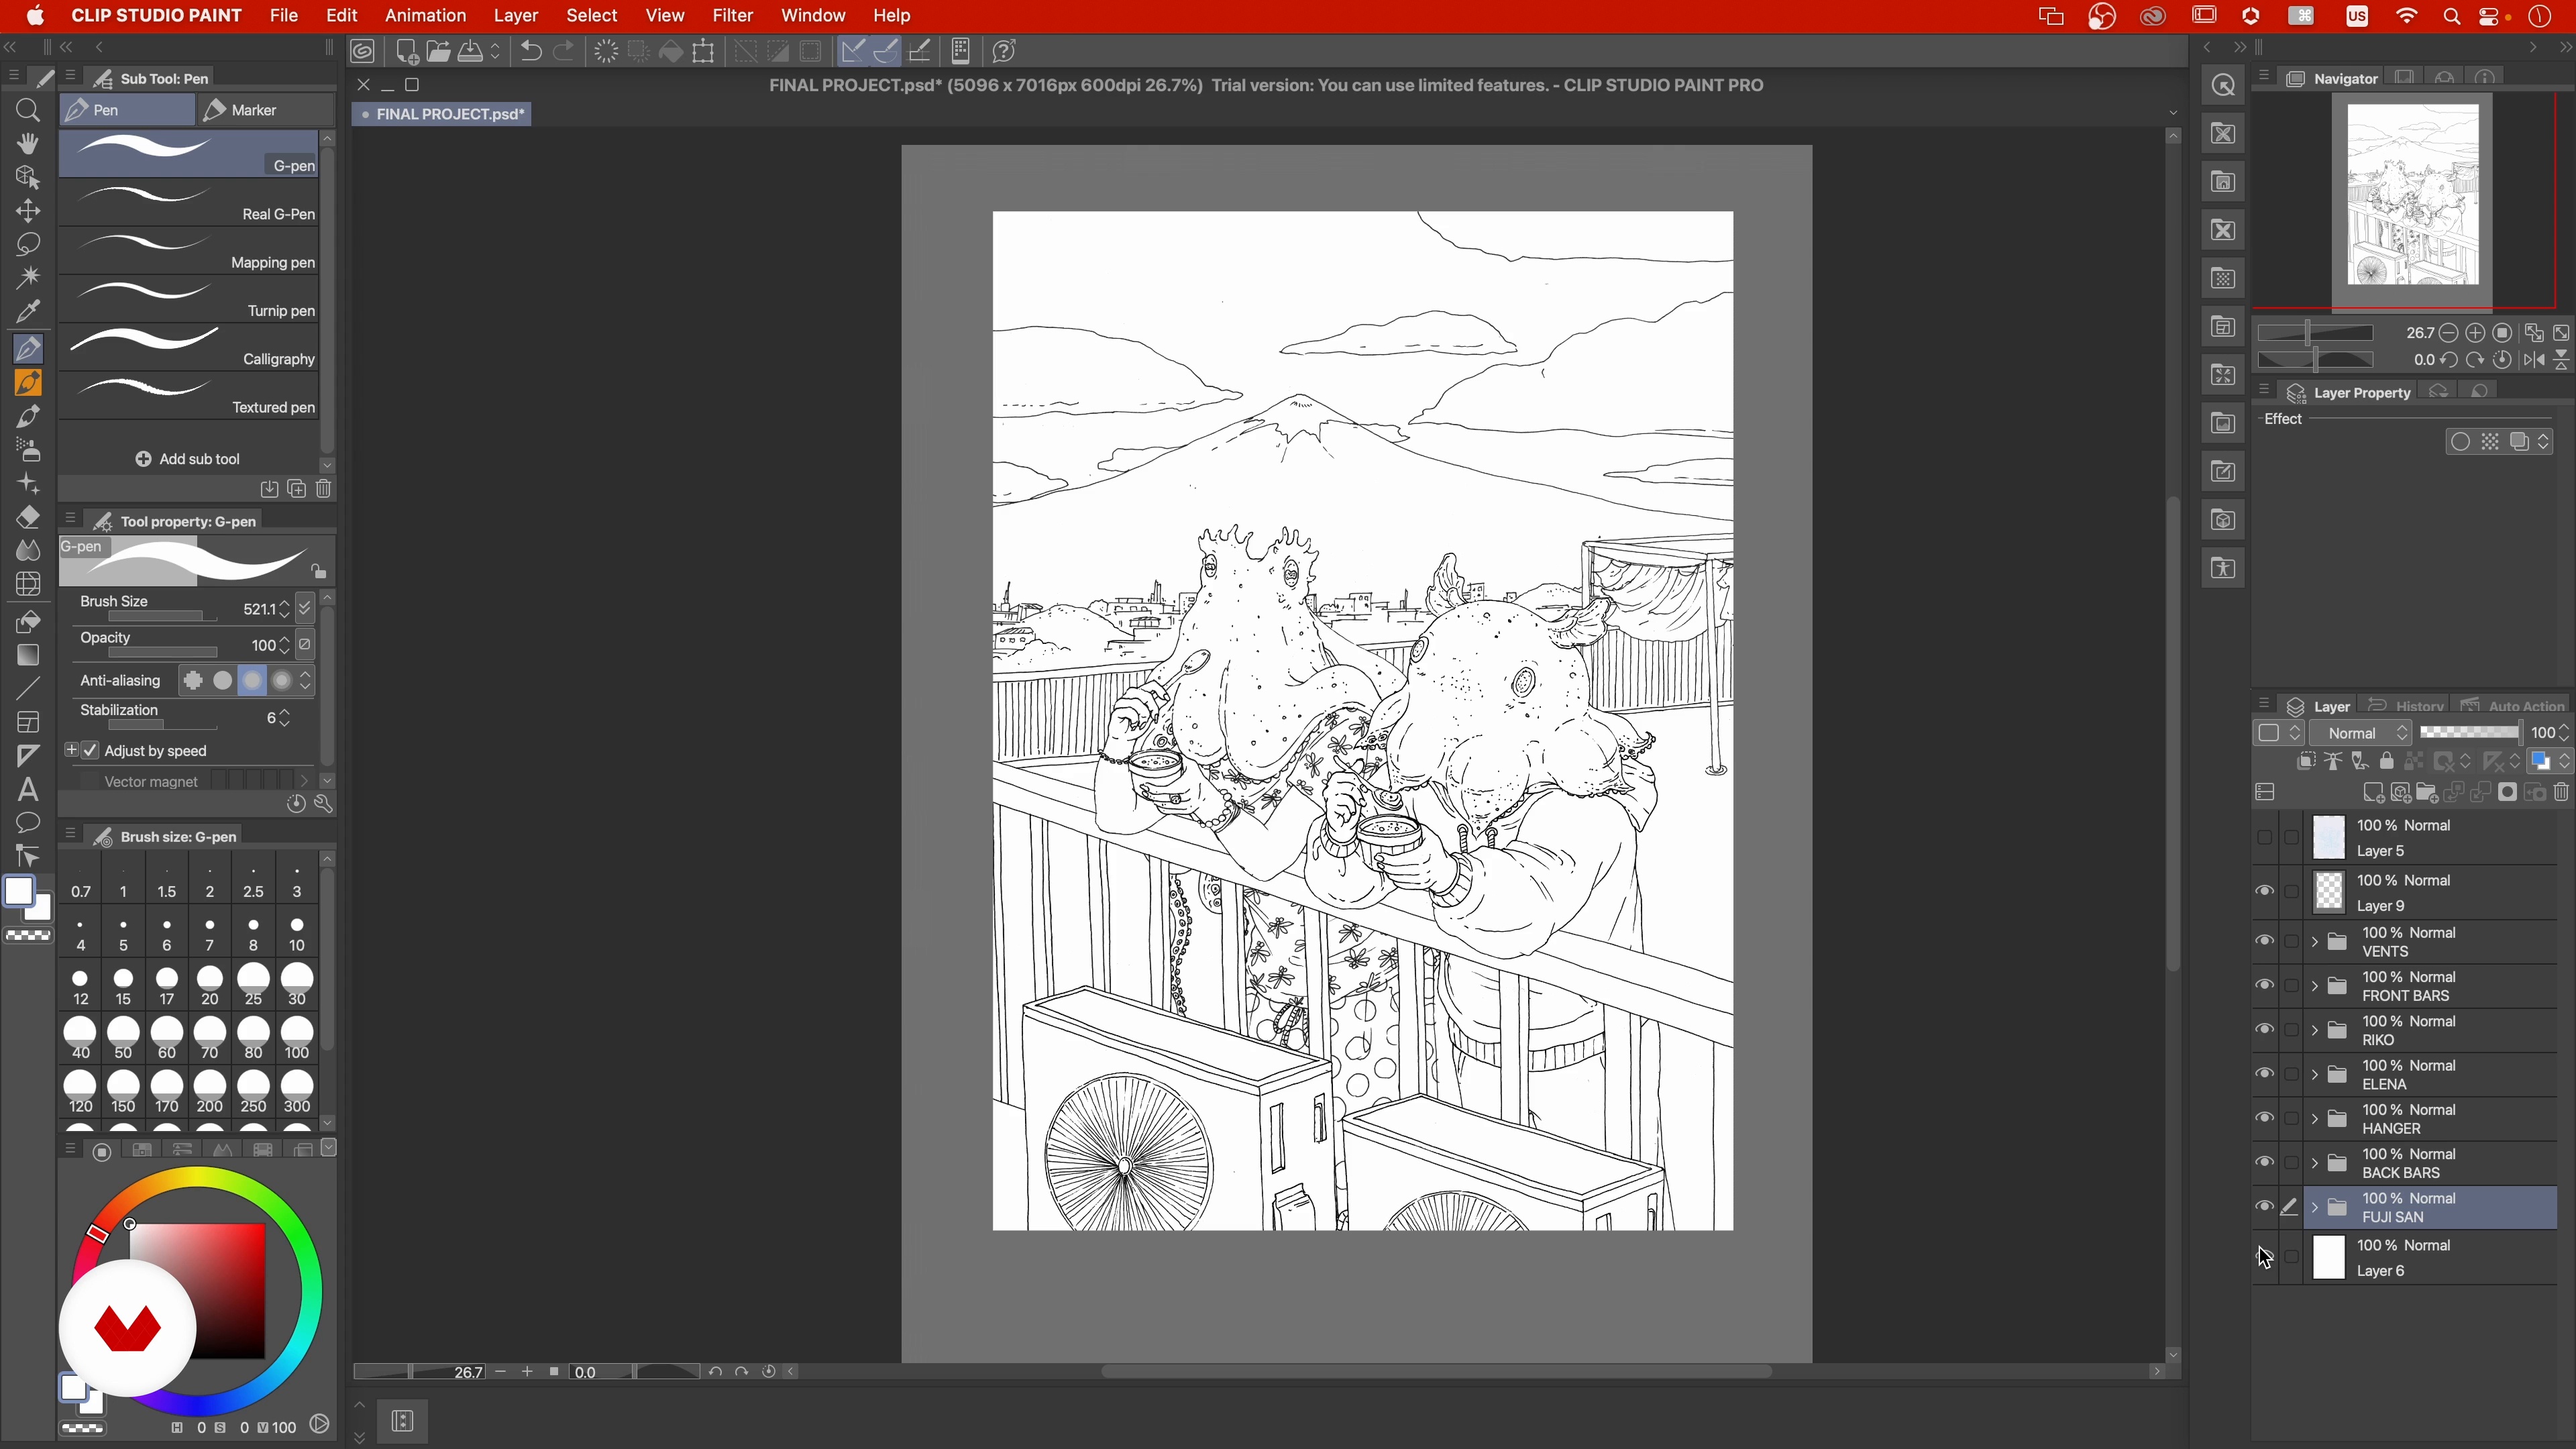Select the Balloon tool
The image size is (2576, 1449).
28,823
